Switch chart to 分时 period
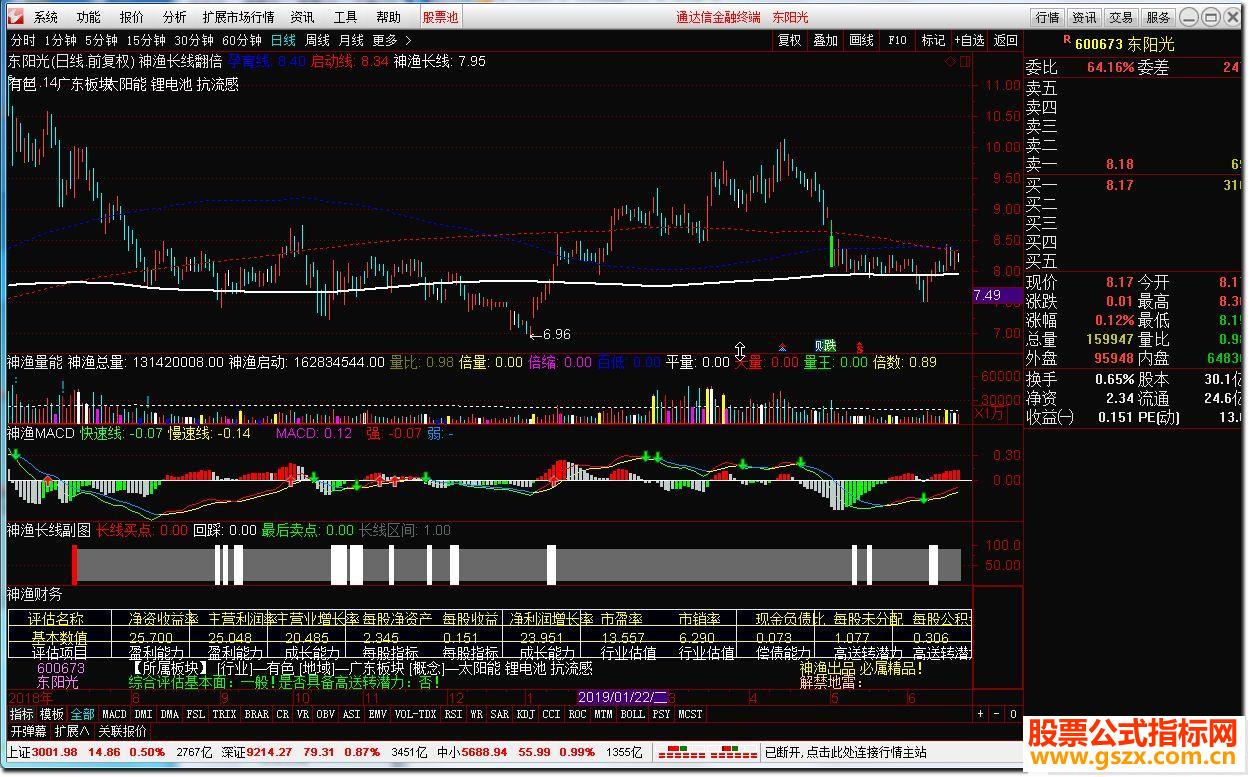 [x=22, y=40]
